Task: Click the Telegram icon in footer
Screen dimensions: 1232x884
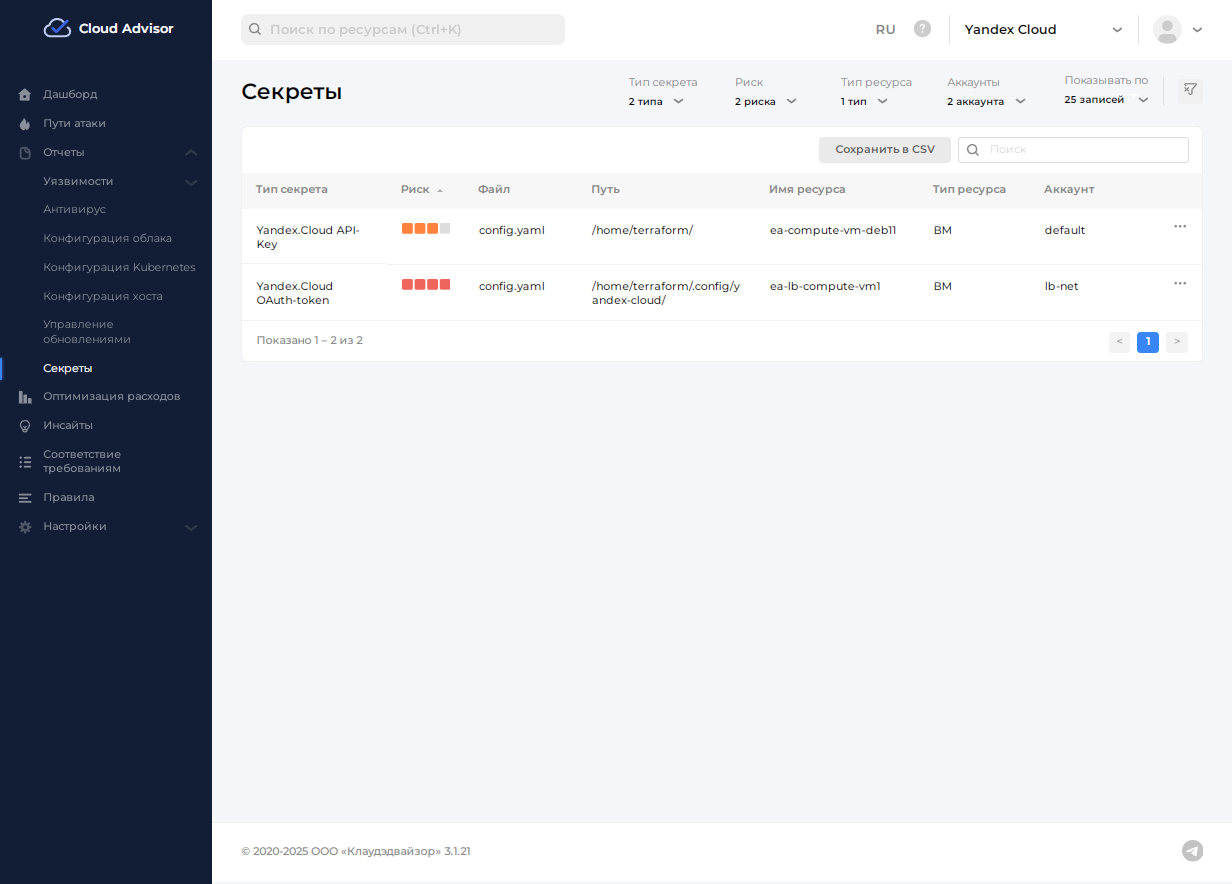Action: (1192, 851)
